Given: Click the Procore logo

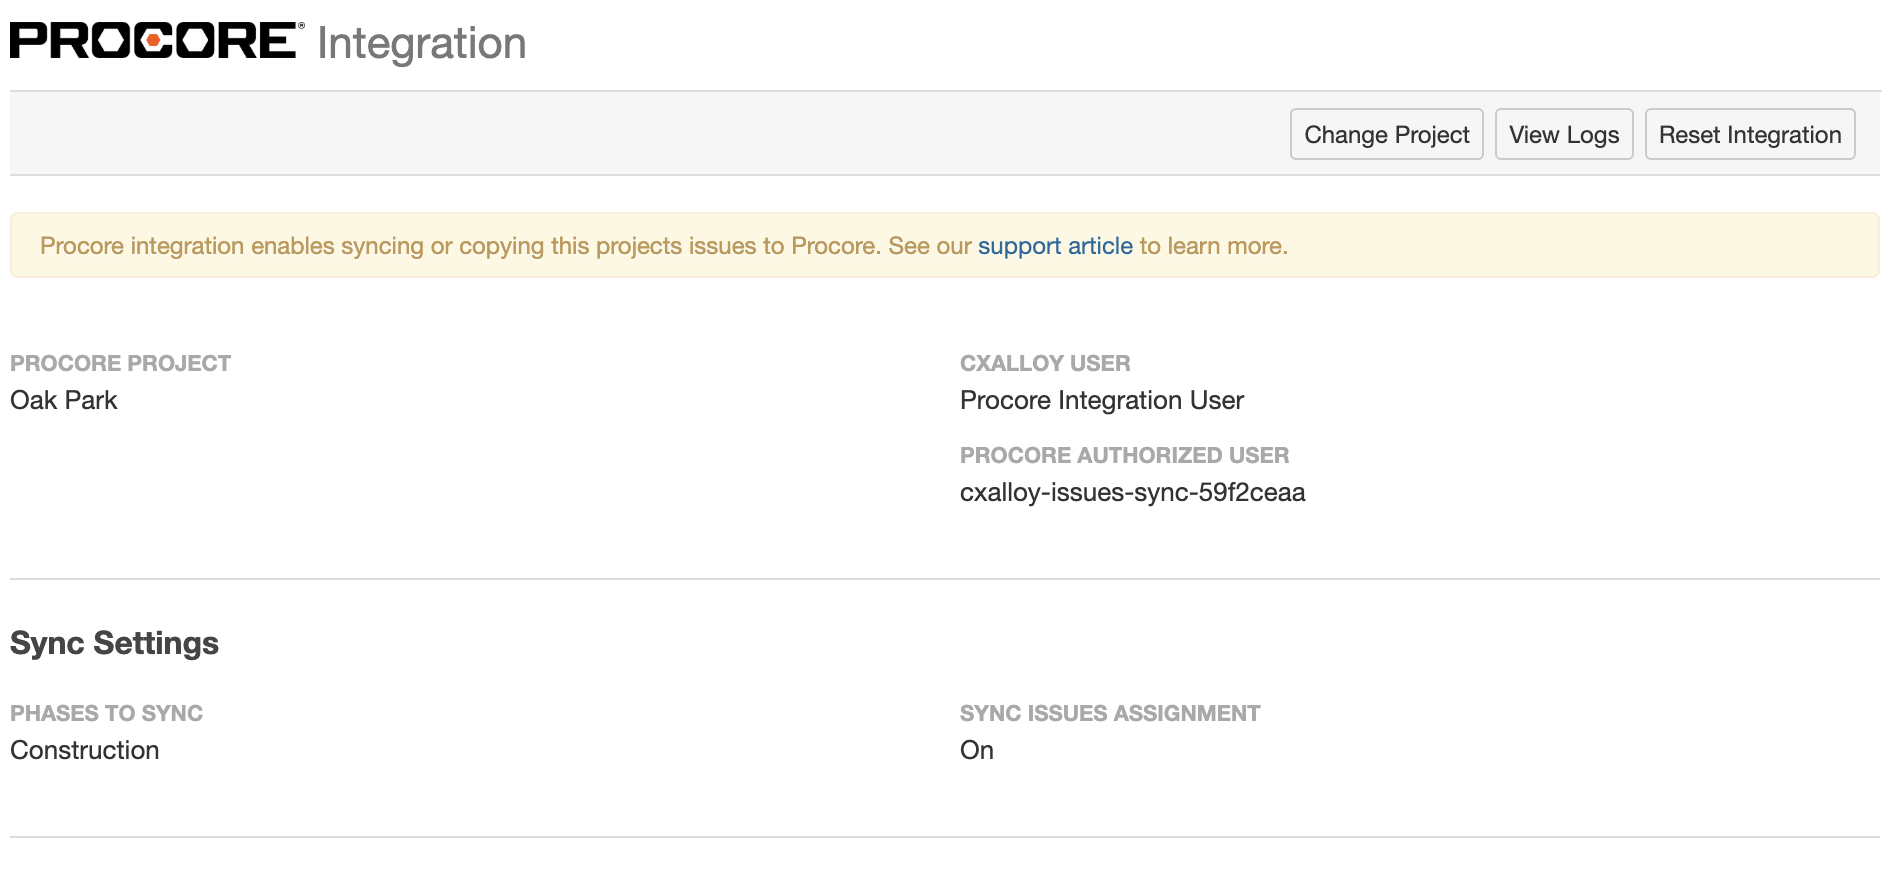Looking at the screenshot, I should (157, 41).
